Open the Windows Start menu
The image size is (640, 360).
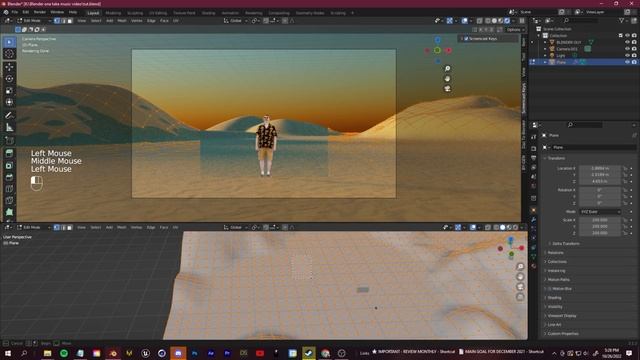8,353
